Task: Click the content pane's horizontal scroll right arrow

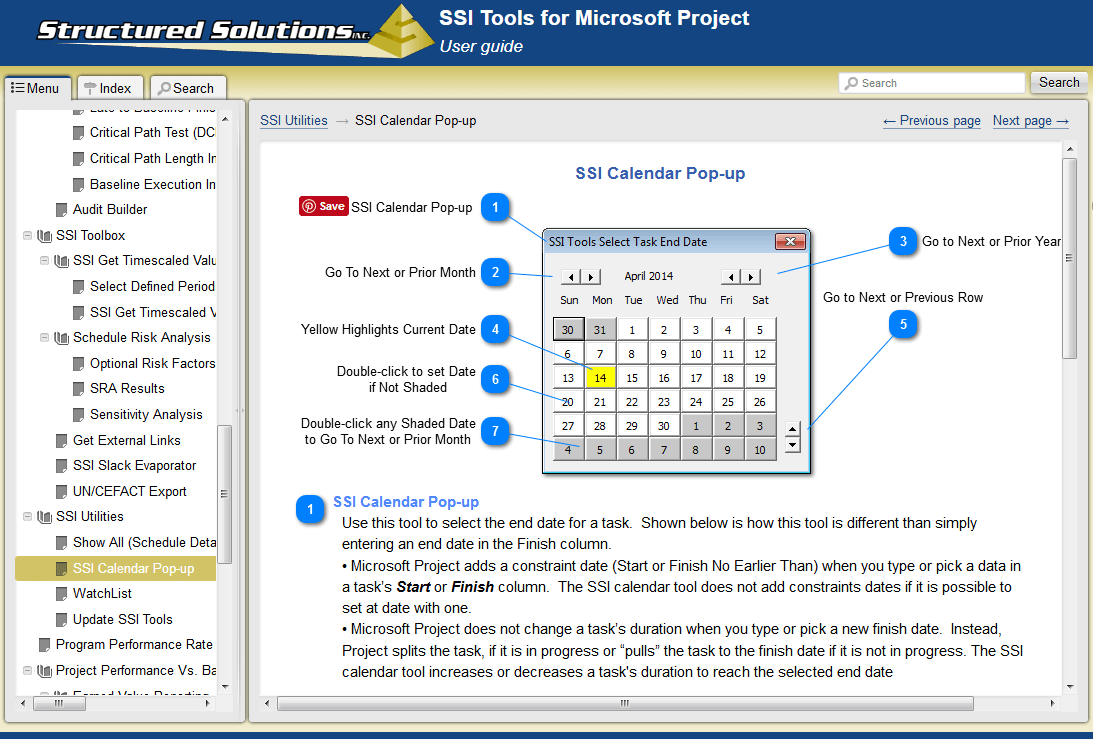Action: pyautogui.click(x=1053, y=703)
